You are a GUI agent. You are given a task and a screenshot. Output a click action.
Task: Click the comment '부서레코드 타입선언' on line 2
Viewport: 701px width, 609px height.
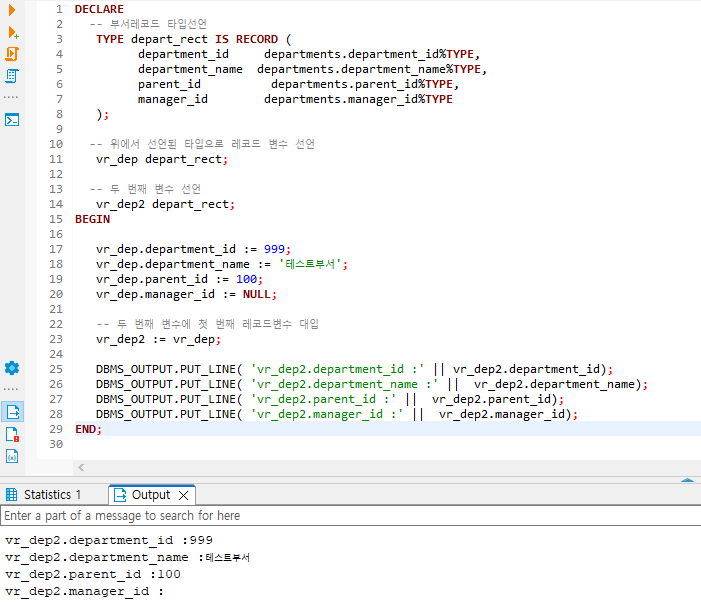pyautogui.click(x=158, y=24)
